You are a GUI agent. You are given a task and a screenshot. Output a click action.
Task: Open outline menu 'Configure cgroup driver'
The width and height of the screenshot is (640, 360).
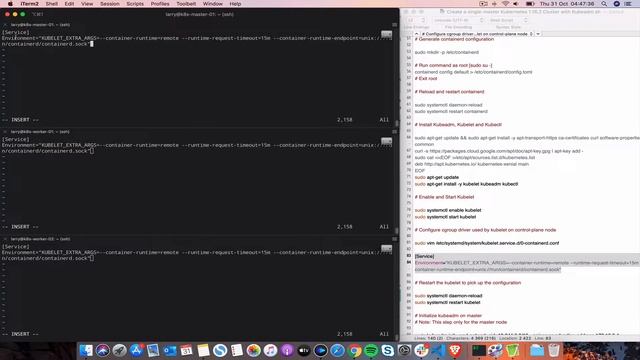477,34
